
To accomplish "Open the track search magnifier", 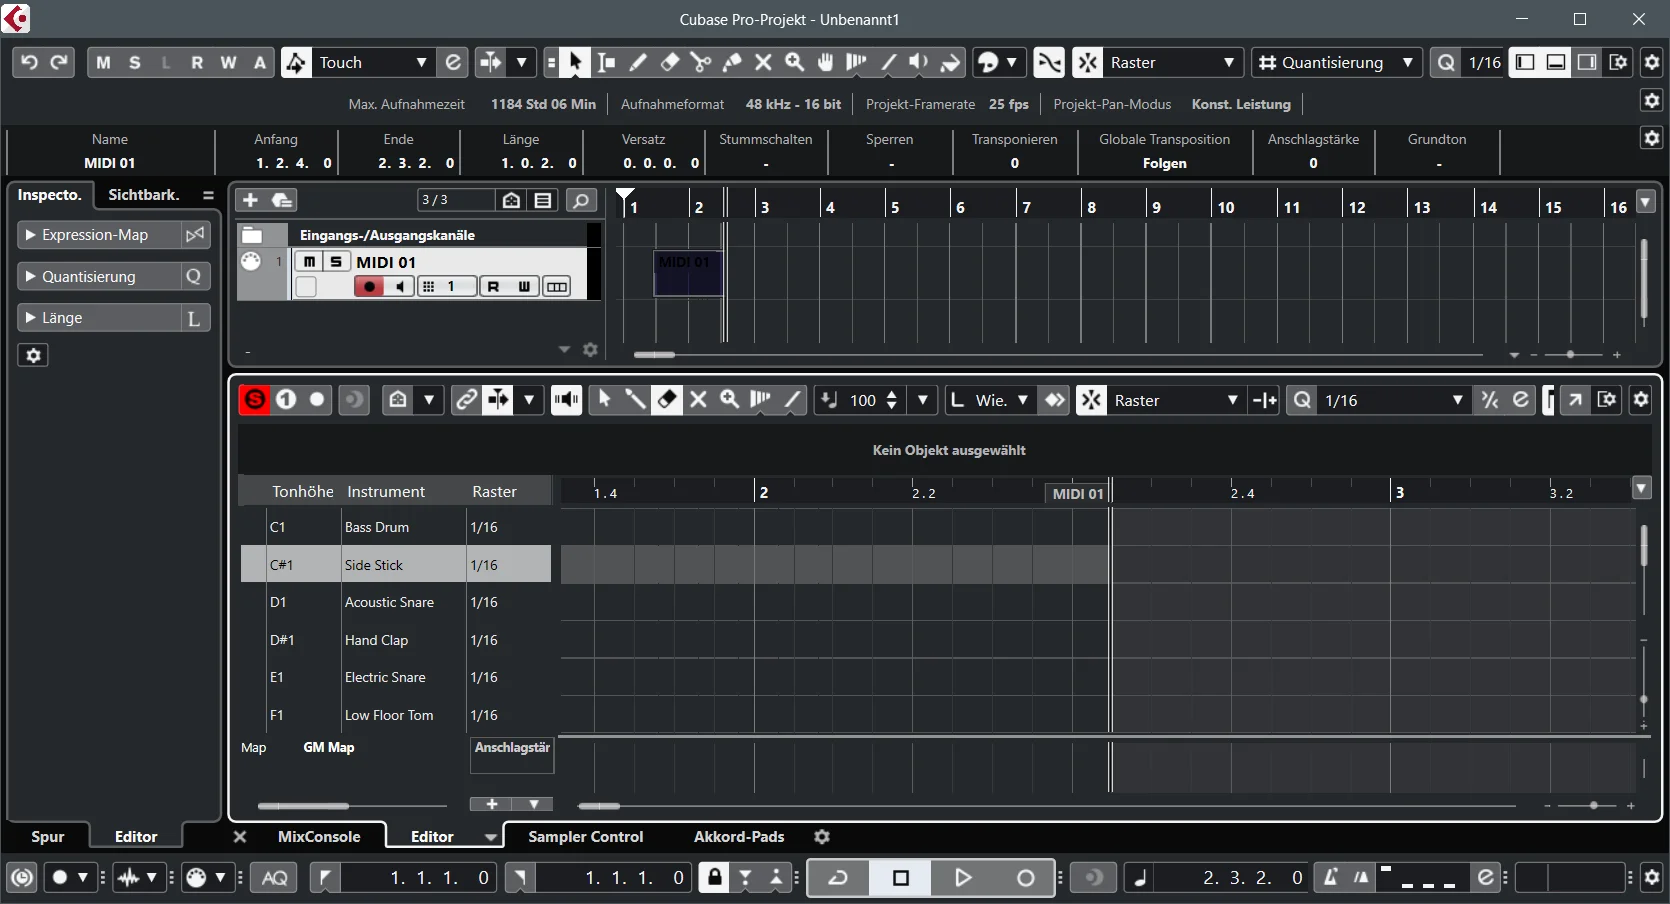I will coord(581,200).
